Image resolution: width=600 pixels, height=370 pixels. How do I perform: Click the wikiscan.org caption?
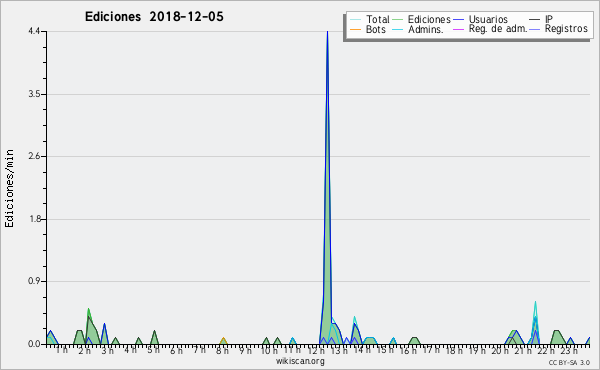pos(300,361)
